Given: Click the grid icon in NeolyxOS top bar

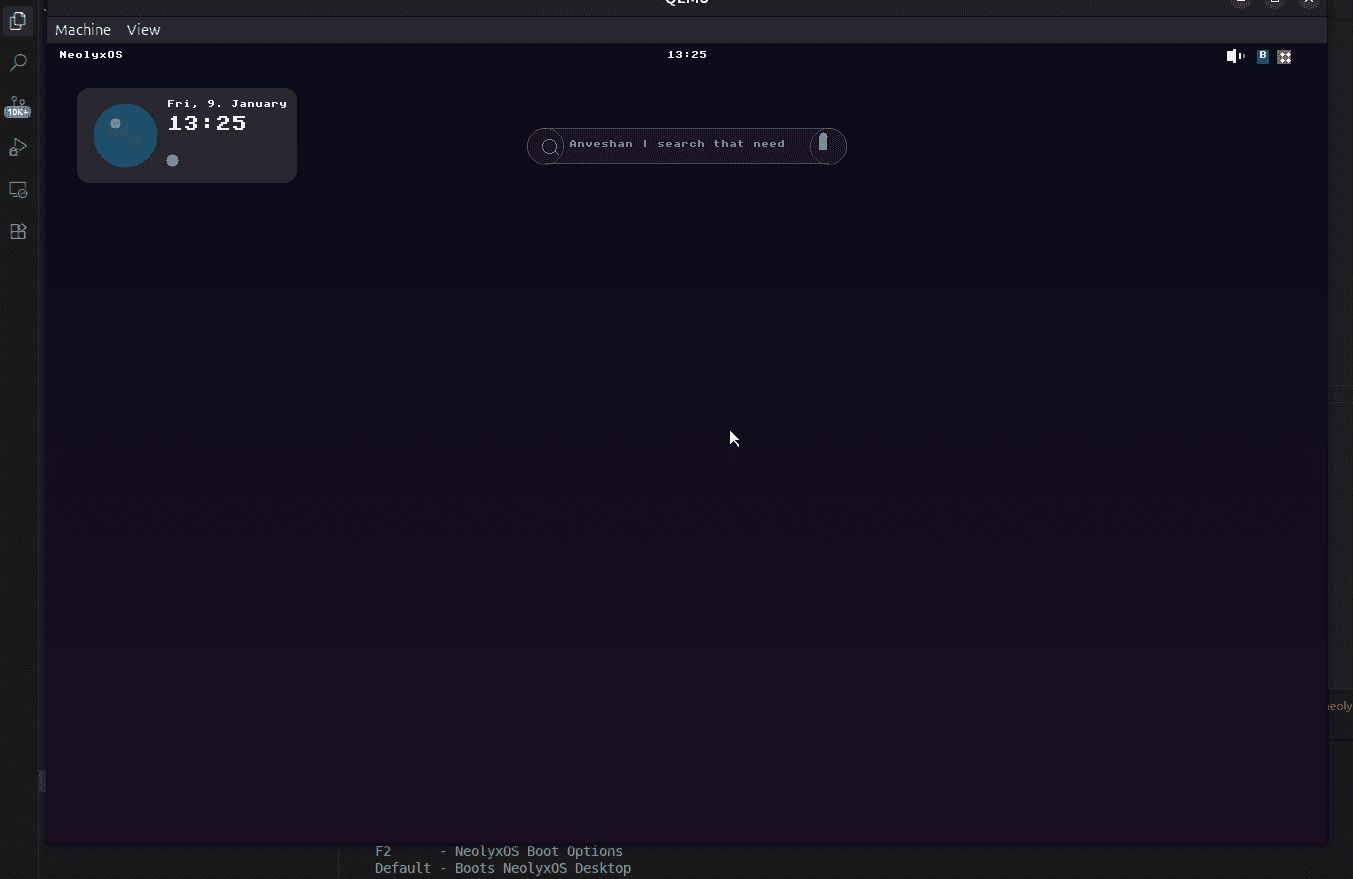Looking at the screenshot, I should click(x=1285, y=57).
